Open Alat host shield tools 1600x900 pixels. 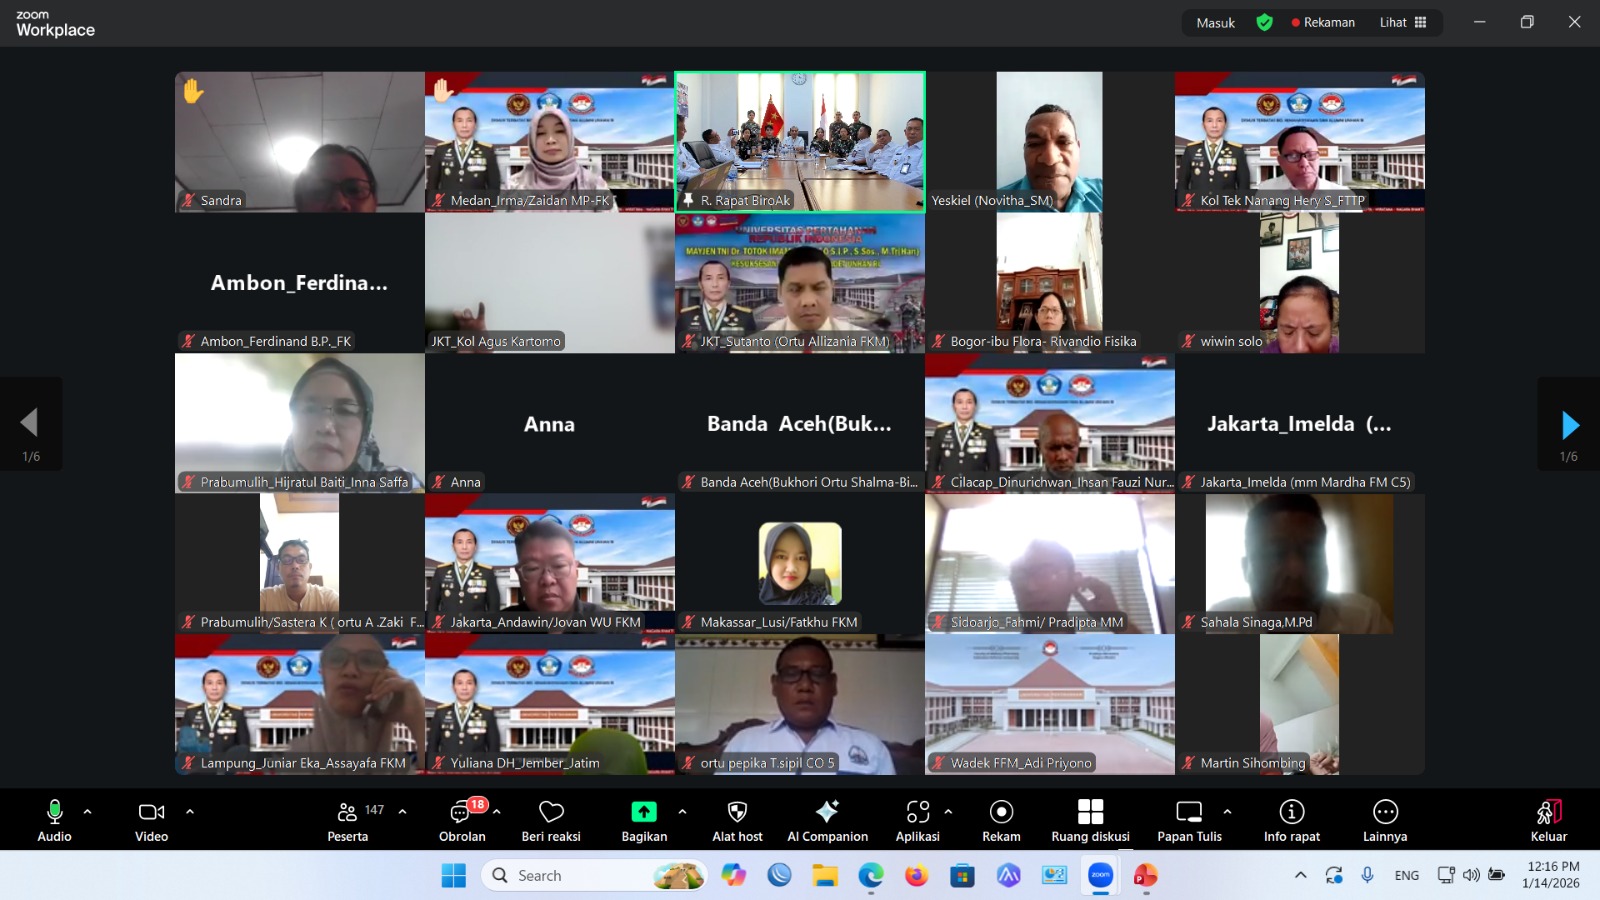(x=737, y=812)
